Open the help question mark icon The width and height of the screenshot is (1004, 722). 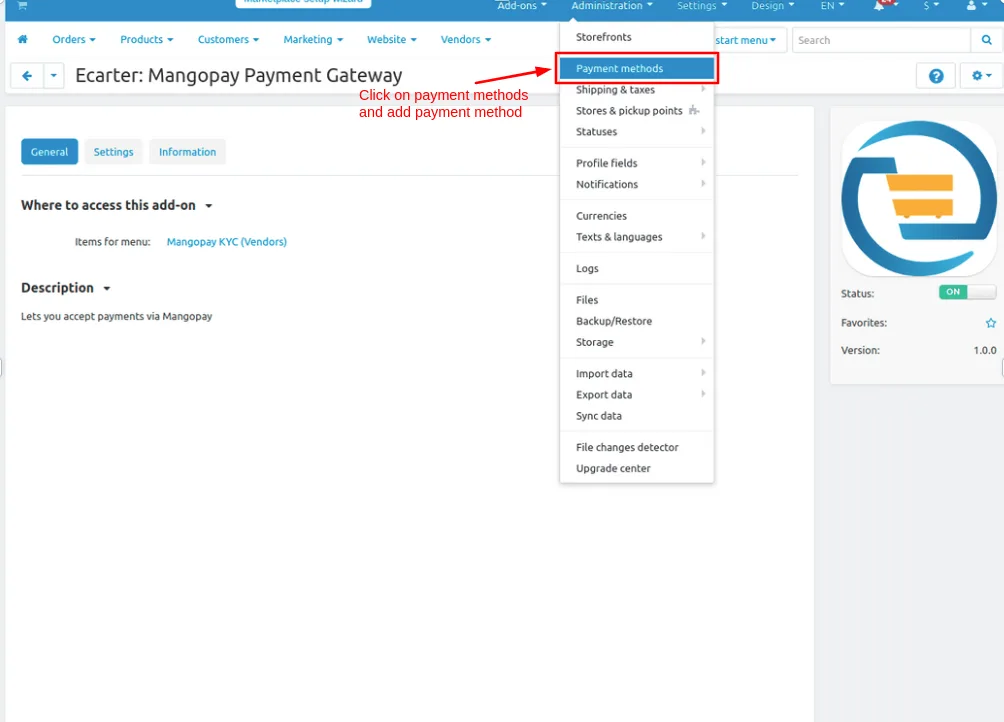935,76
